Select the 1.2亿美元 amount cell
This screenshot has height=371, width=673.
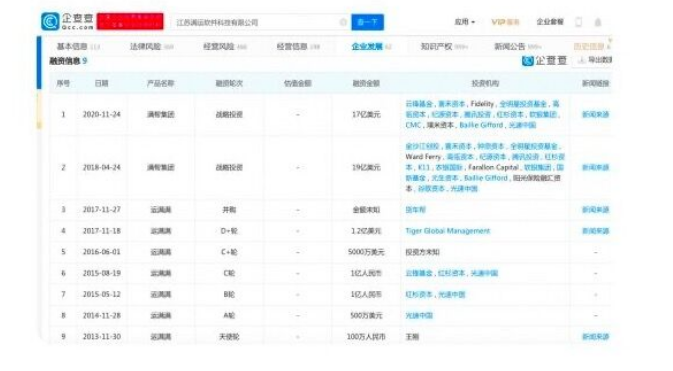tap(366, 231)
